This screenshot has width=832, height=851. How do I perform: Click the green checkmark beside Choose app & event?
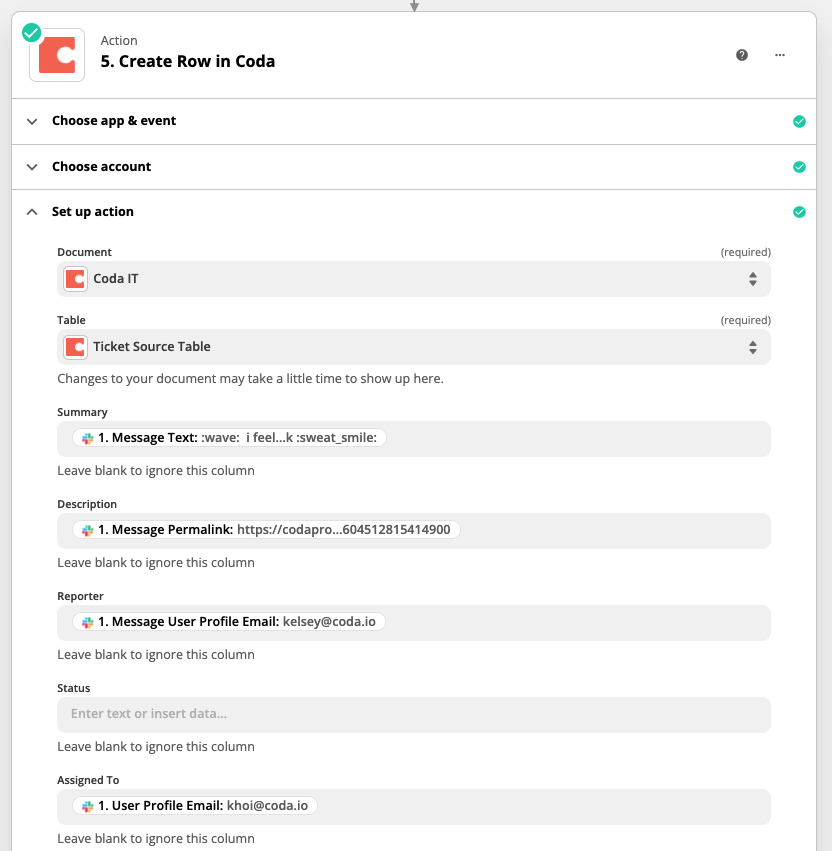pyautogui.click(x=799, y=121)
